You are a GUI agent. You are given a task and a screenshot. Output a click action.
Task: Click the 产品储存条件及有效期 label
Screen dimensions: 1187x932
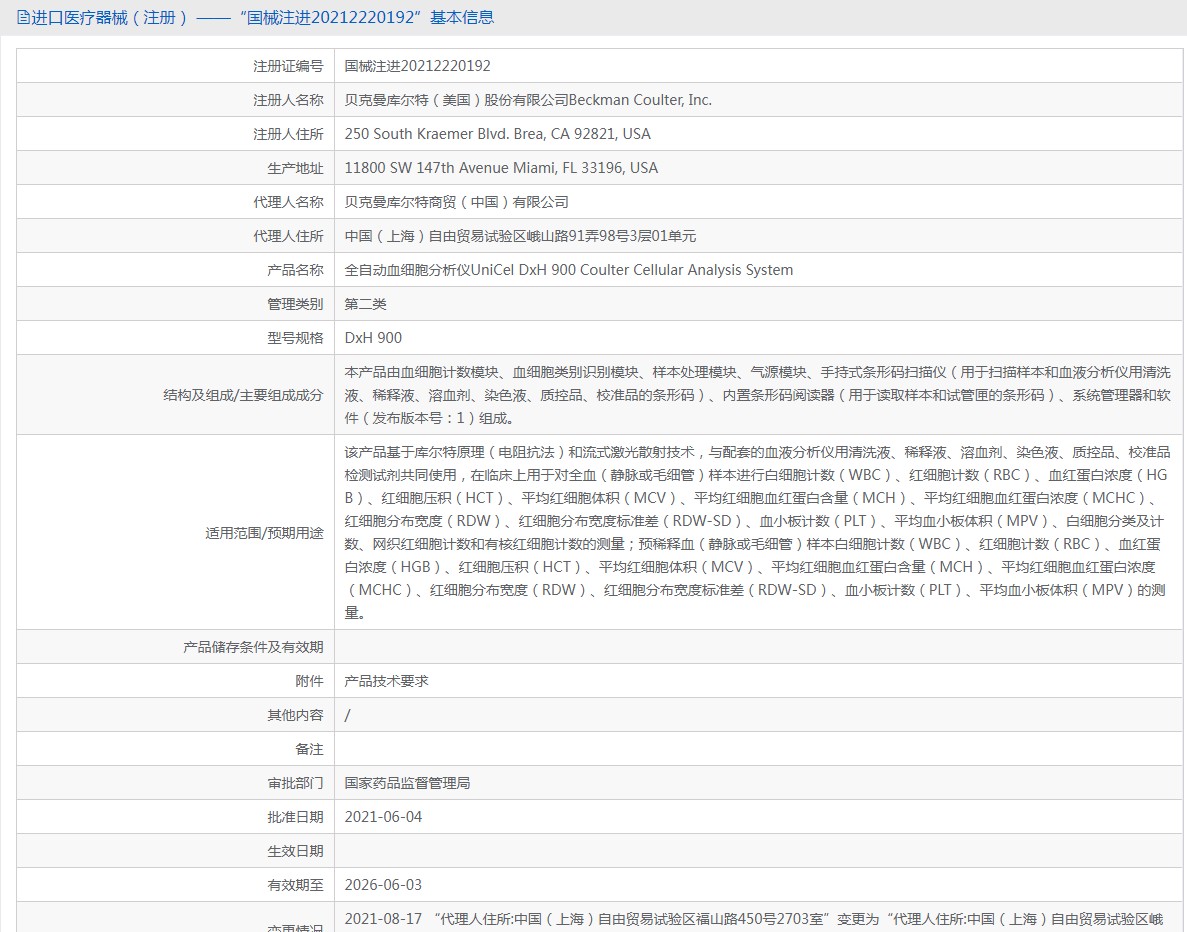(x=254, y=647)
